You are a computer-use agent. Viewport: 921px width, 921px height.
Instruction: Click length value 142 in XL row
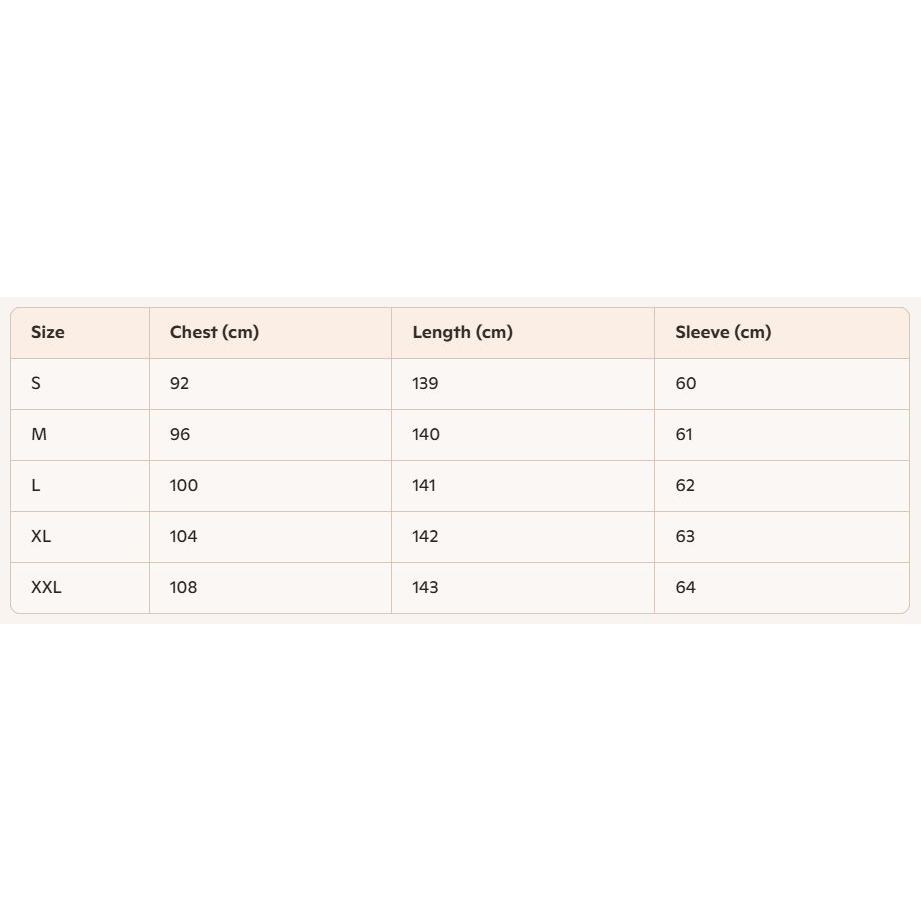coord(425,536)
